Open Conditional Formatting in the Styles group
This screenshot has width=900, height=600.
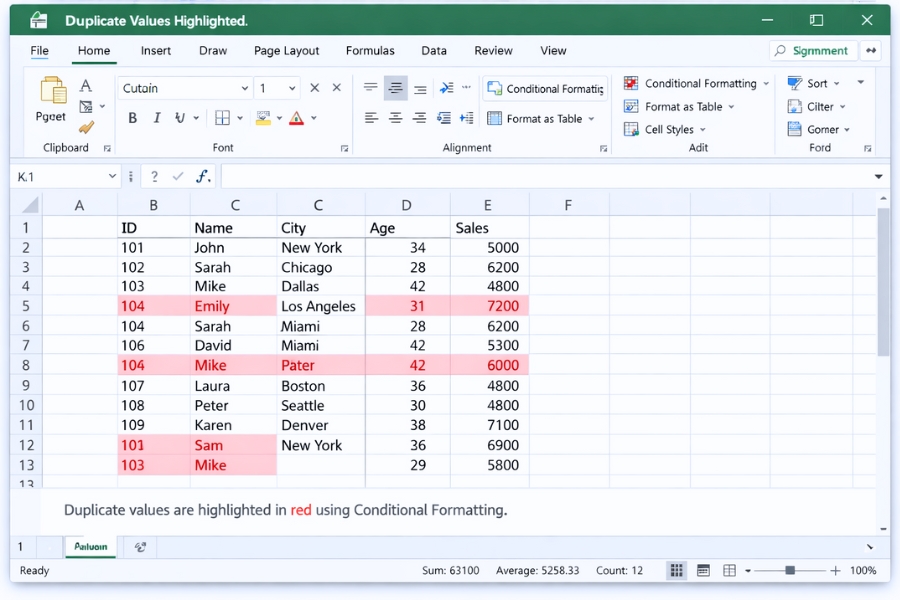(x=695, y=83)
